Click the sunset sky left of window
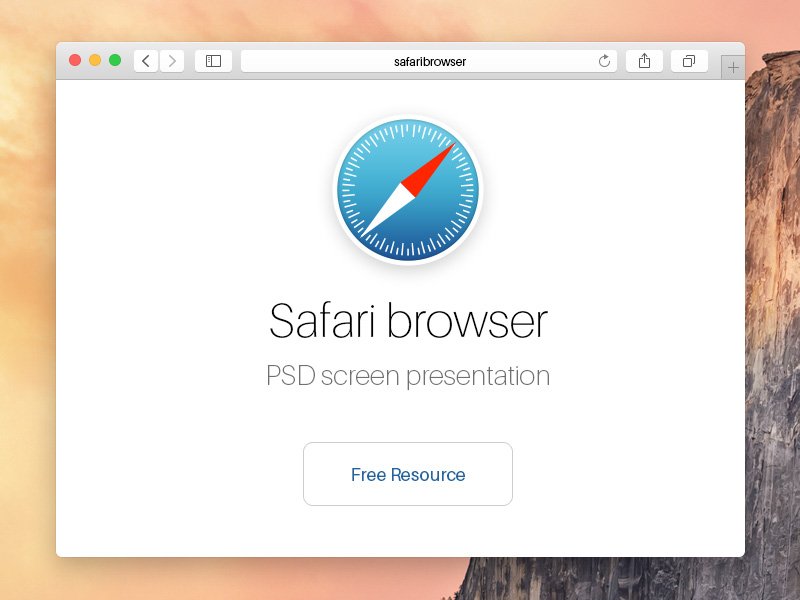 pos(27,300)
